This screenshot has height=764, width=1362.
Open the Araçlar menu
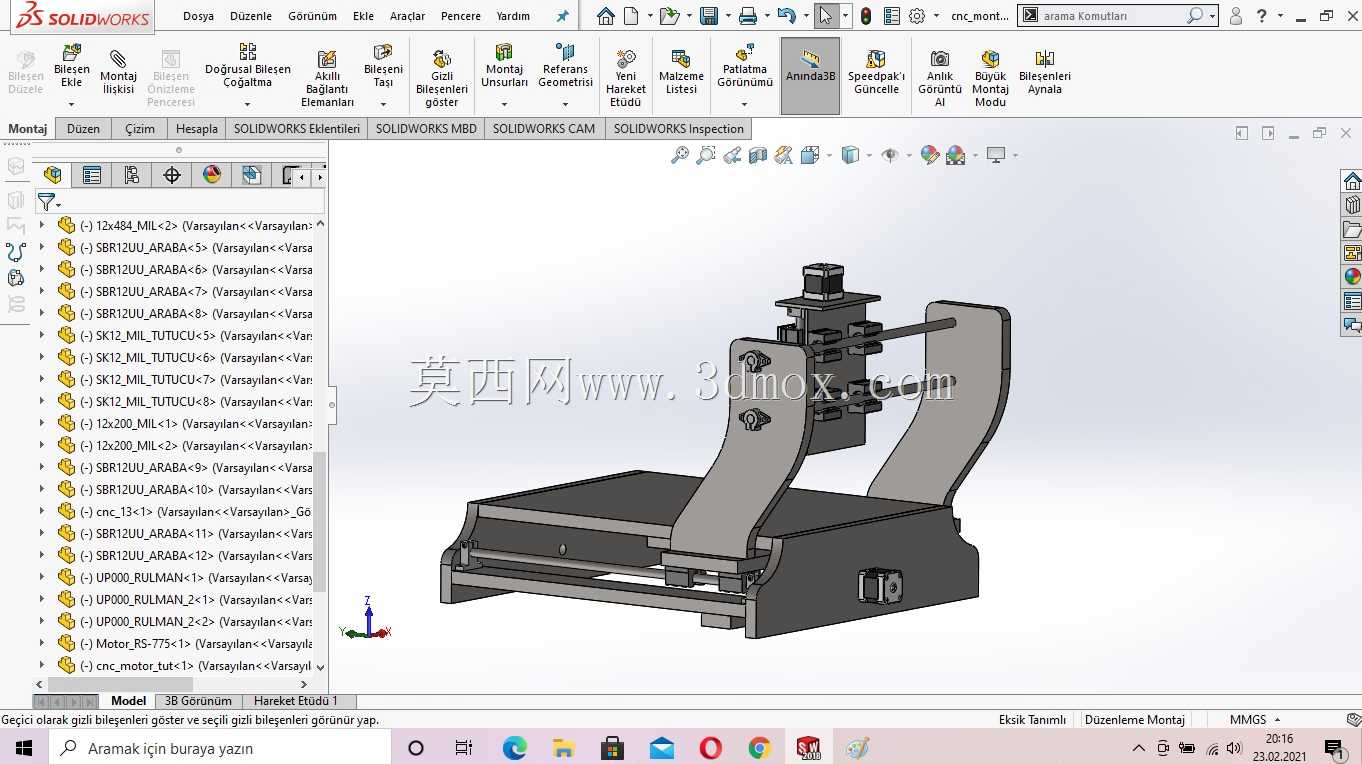[407, 16]
